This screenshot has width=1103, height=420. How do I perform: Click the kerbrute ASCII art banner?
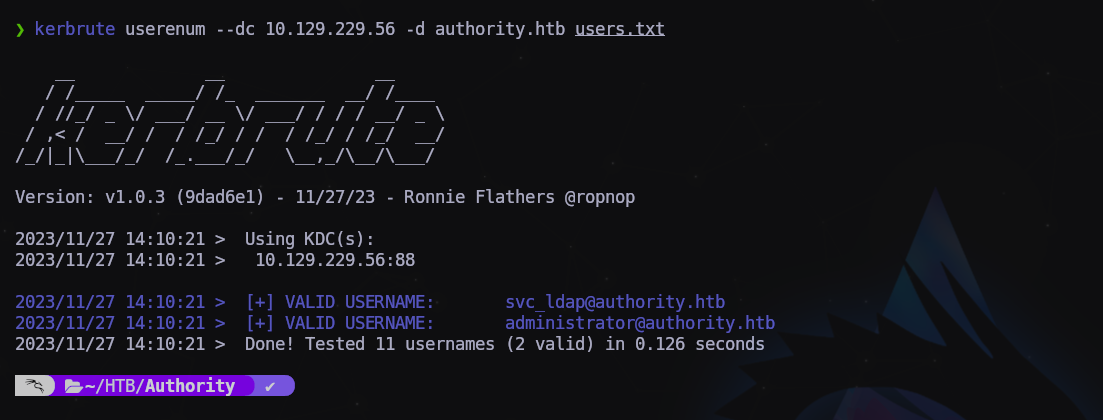coord(230,117)
